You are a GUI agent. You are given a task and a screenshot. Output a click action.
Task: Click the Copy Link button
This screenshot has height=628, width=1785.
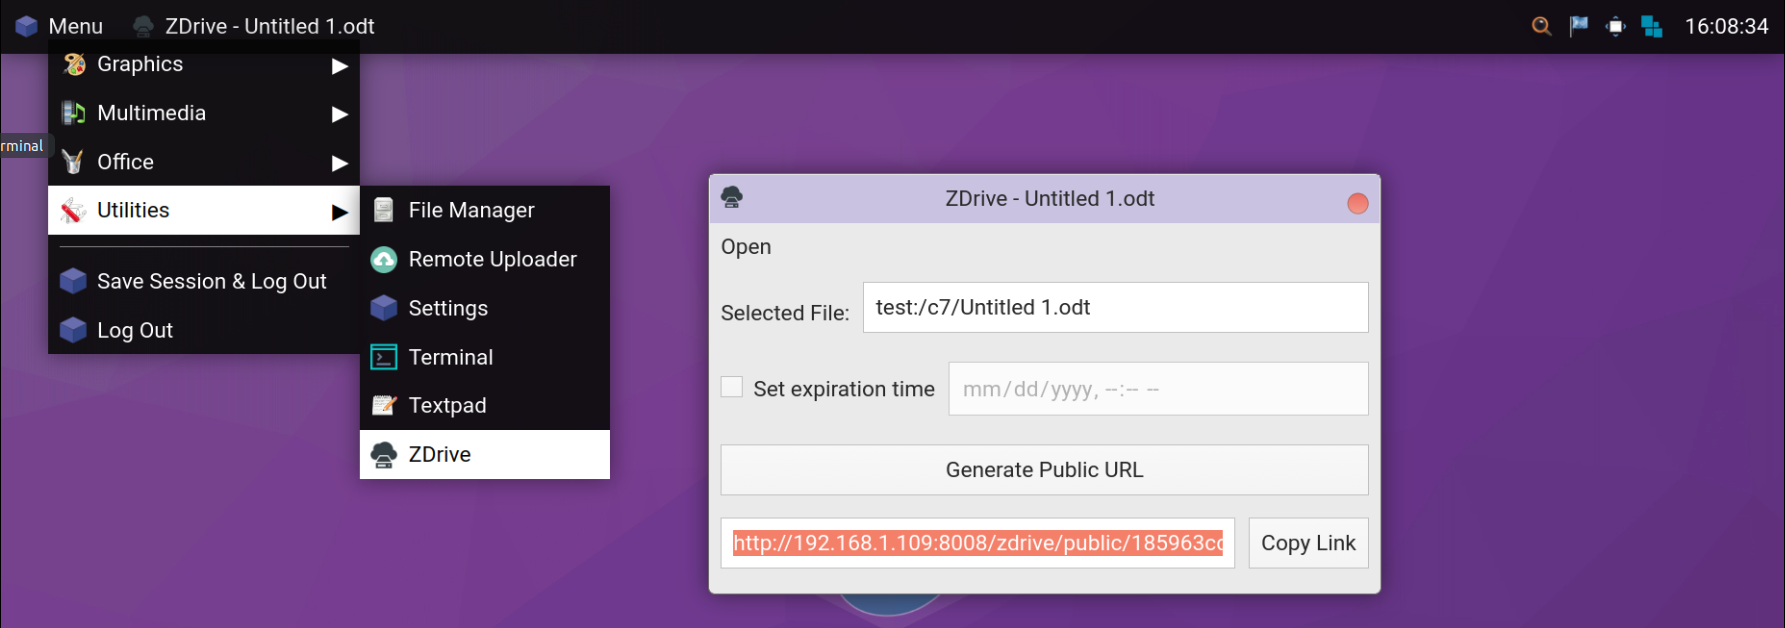coord(1308,543)
